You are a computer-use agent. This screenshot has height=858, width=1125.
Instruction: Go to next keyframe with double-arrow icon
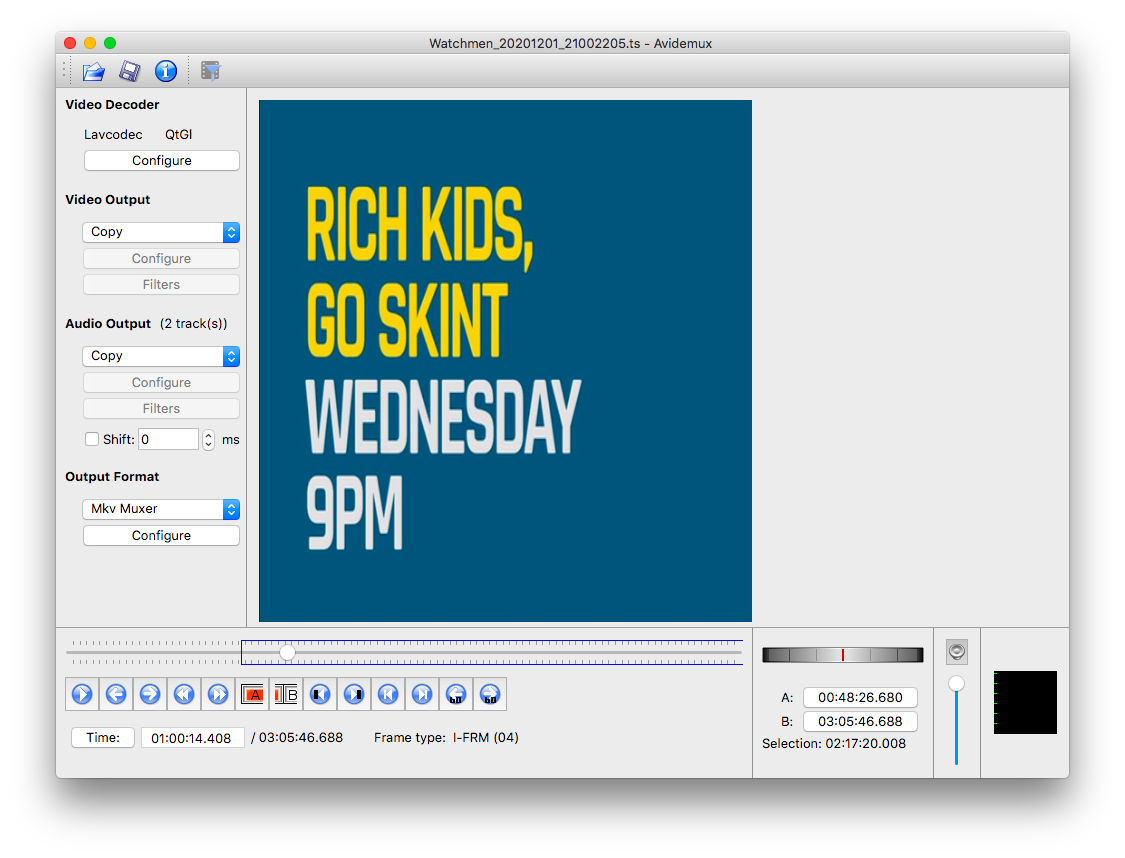click(x=218, y=694)
